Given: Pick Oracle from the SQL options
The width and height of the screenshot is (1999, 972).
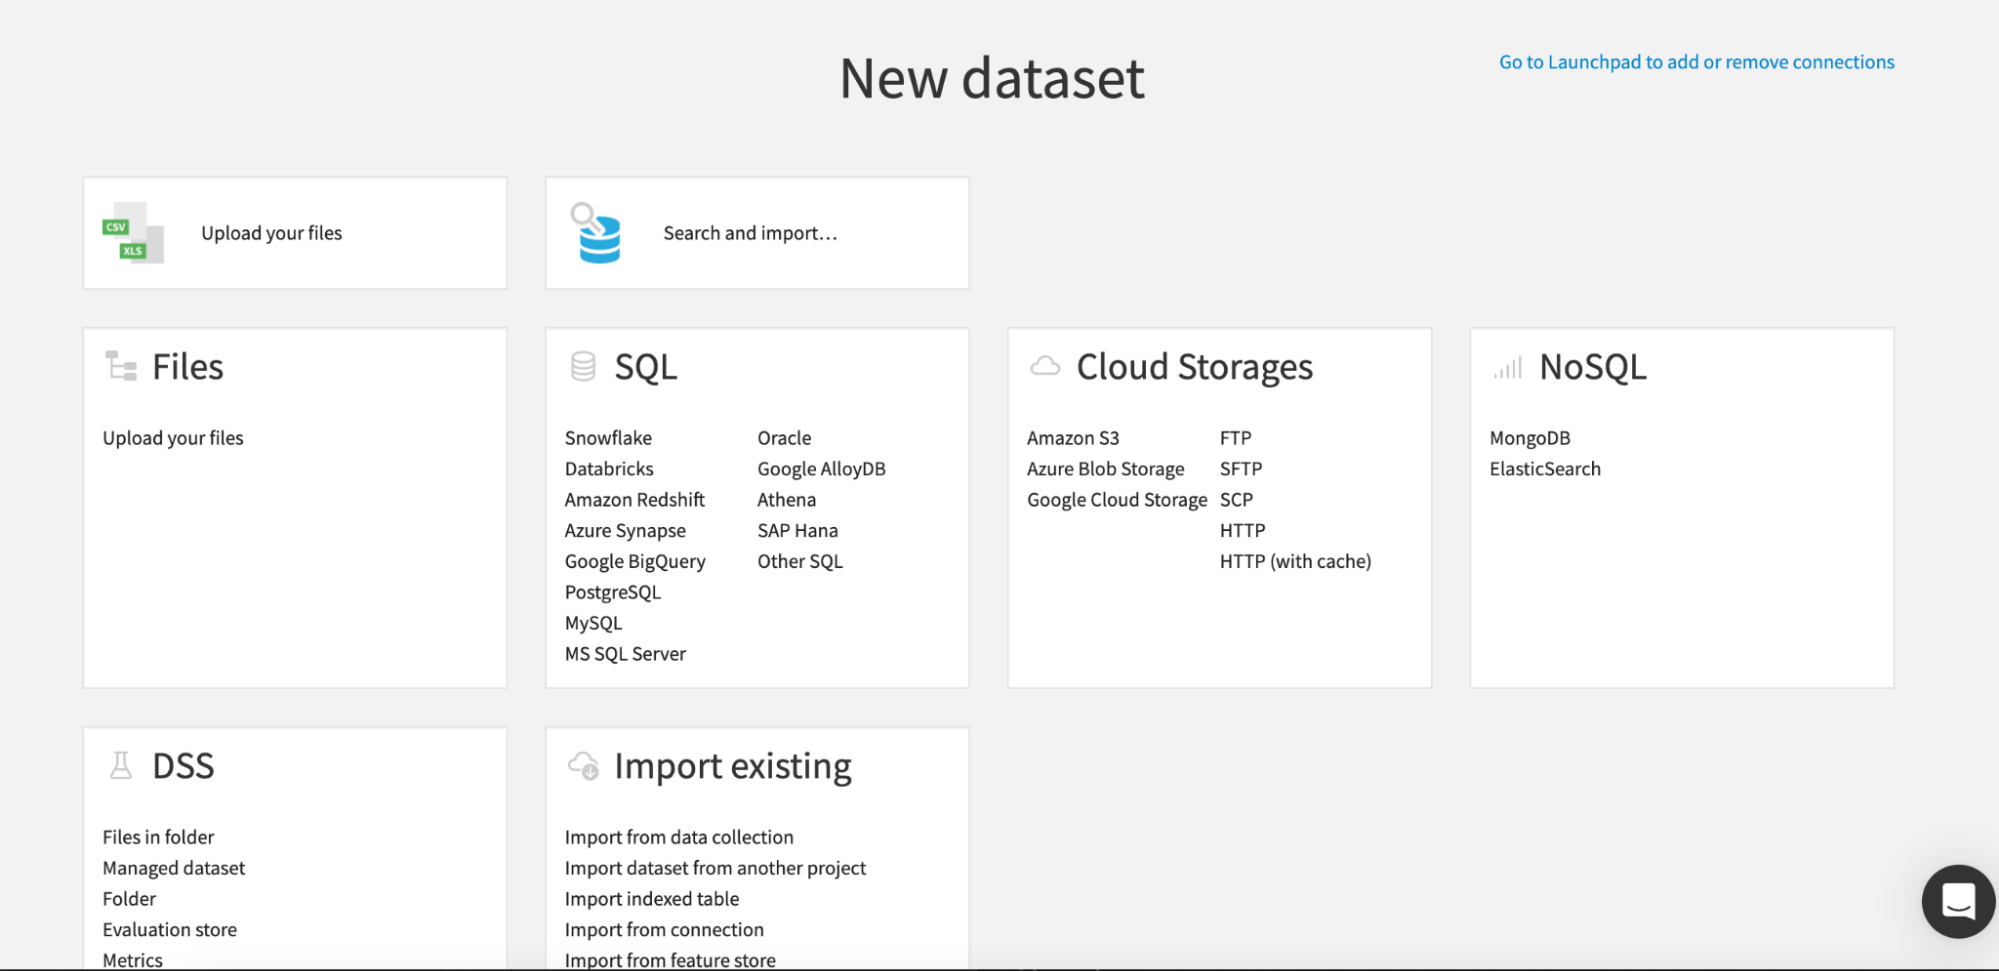Looking at the screenshot, I should coord(783,437).
